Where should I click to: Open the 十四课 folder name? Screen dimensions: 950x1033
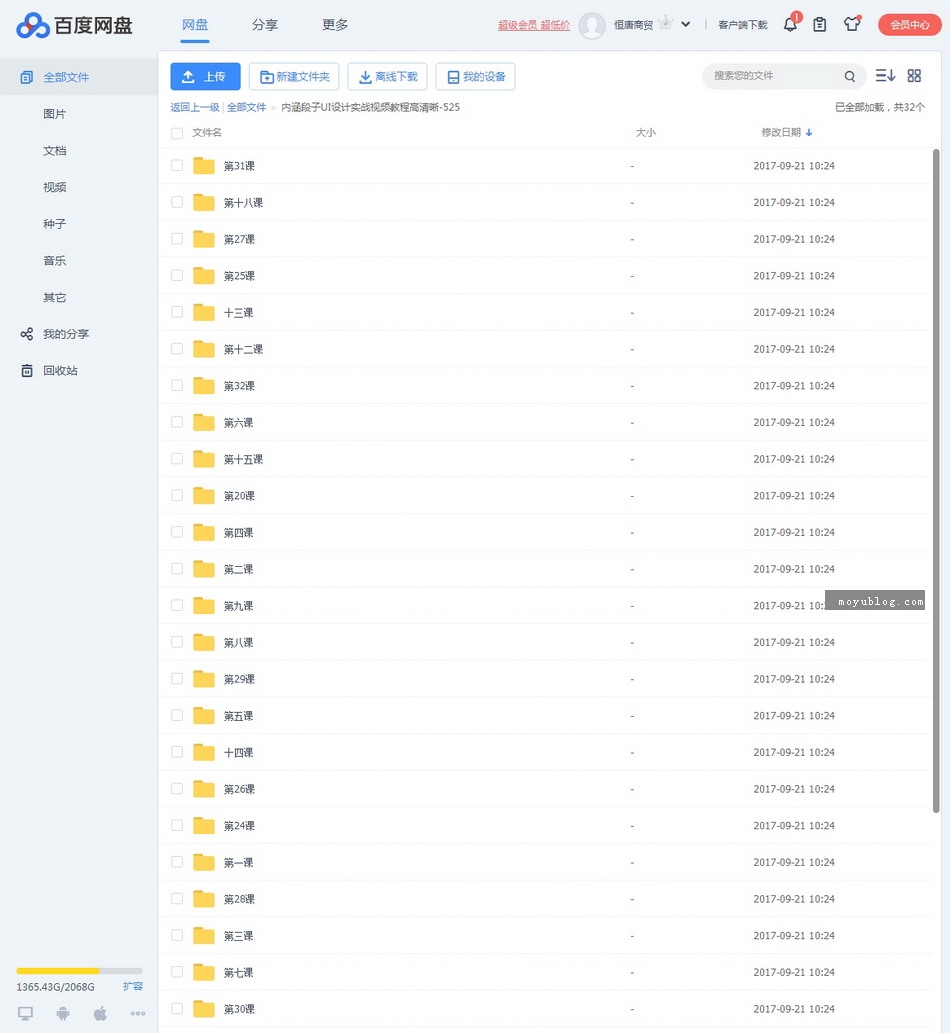click(x=238, y=752)
